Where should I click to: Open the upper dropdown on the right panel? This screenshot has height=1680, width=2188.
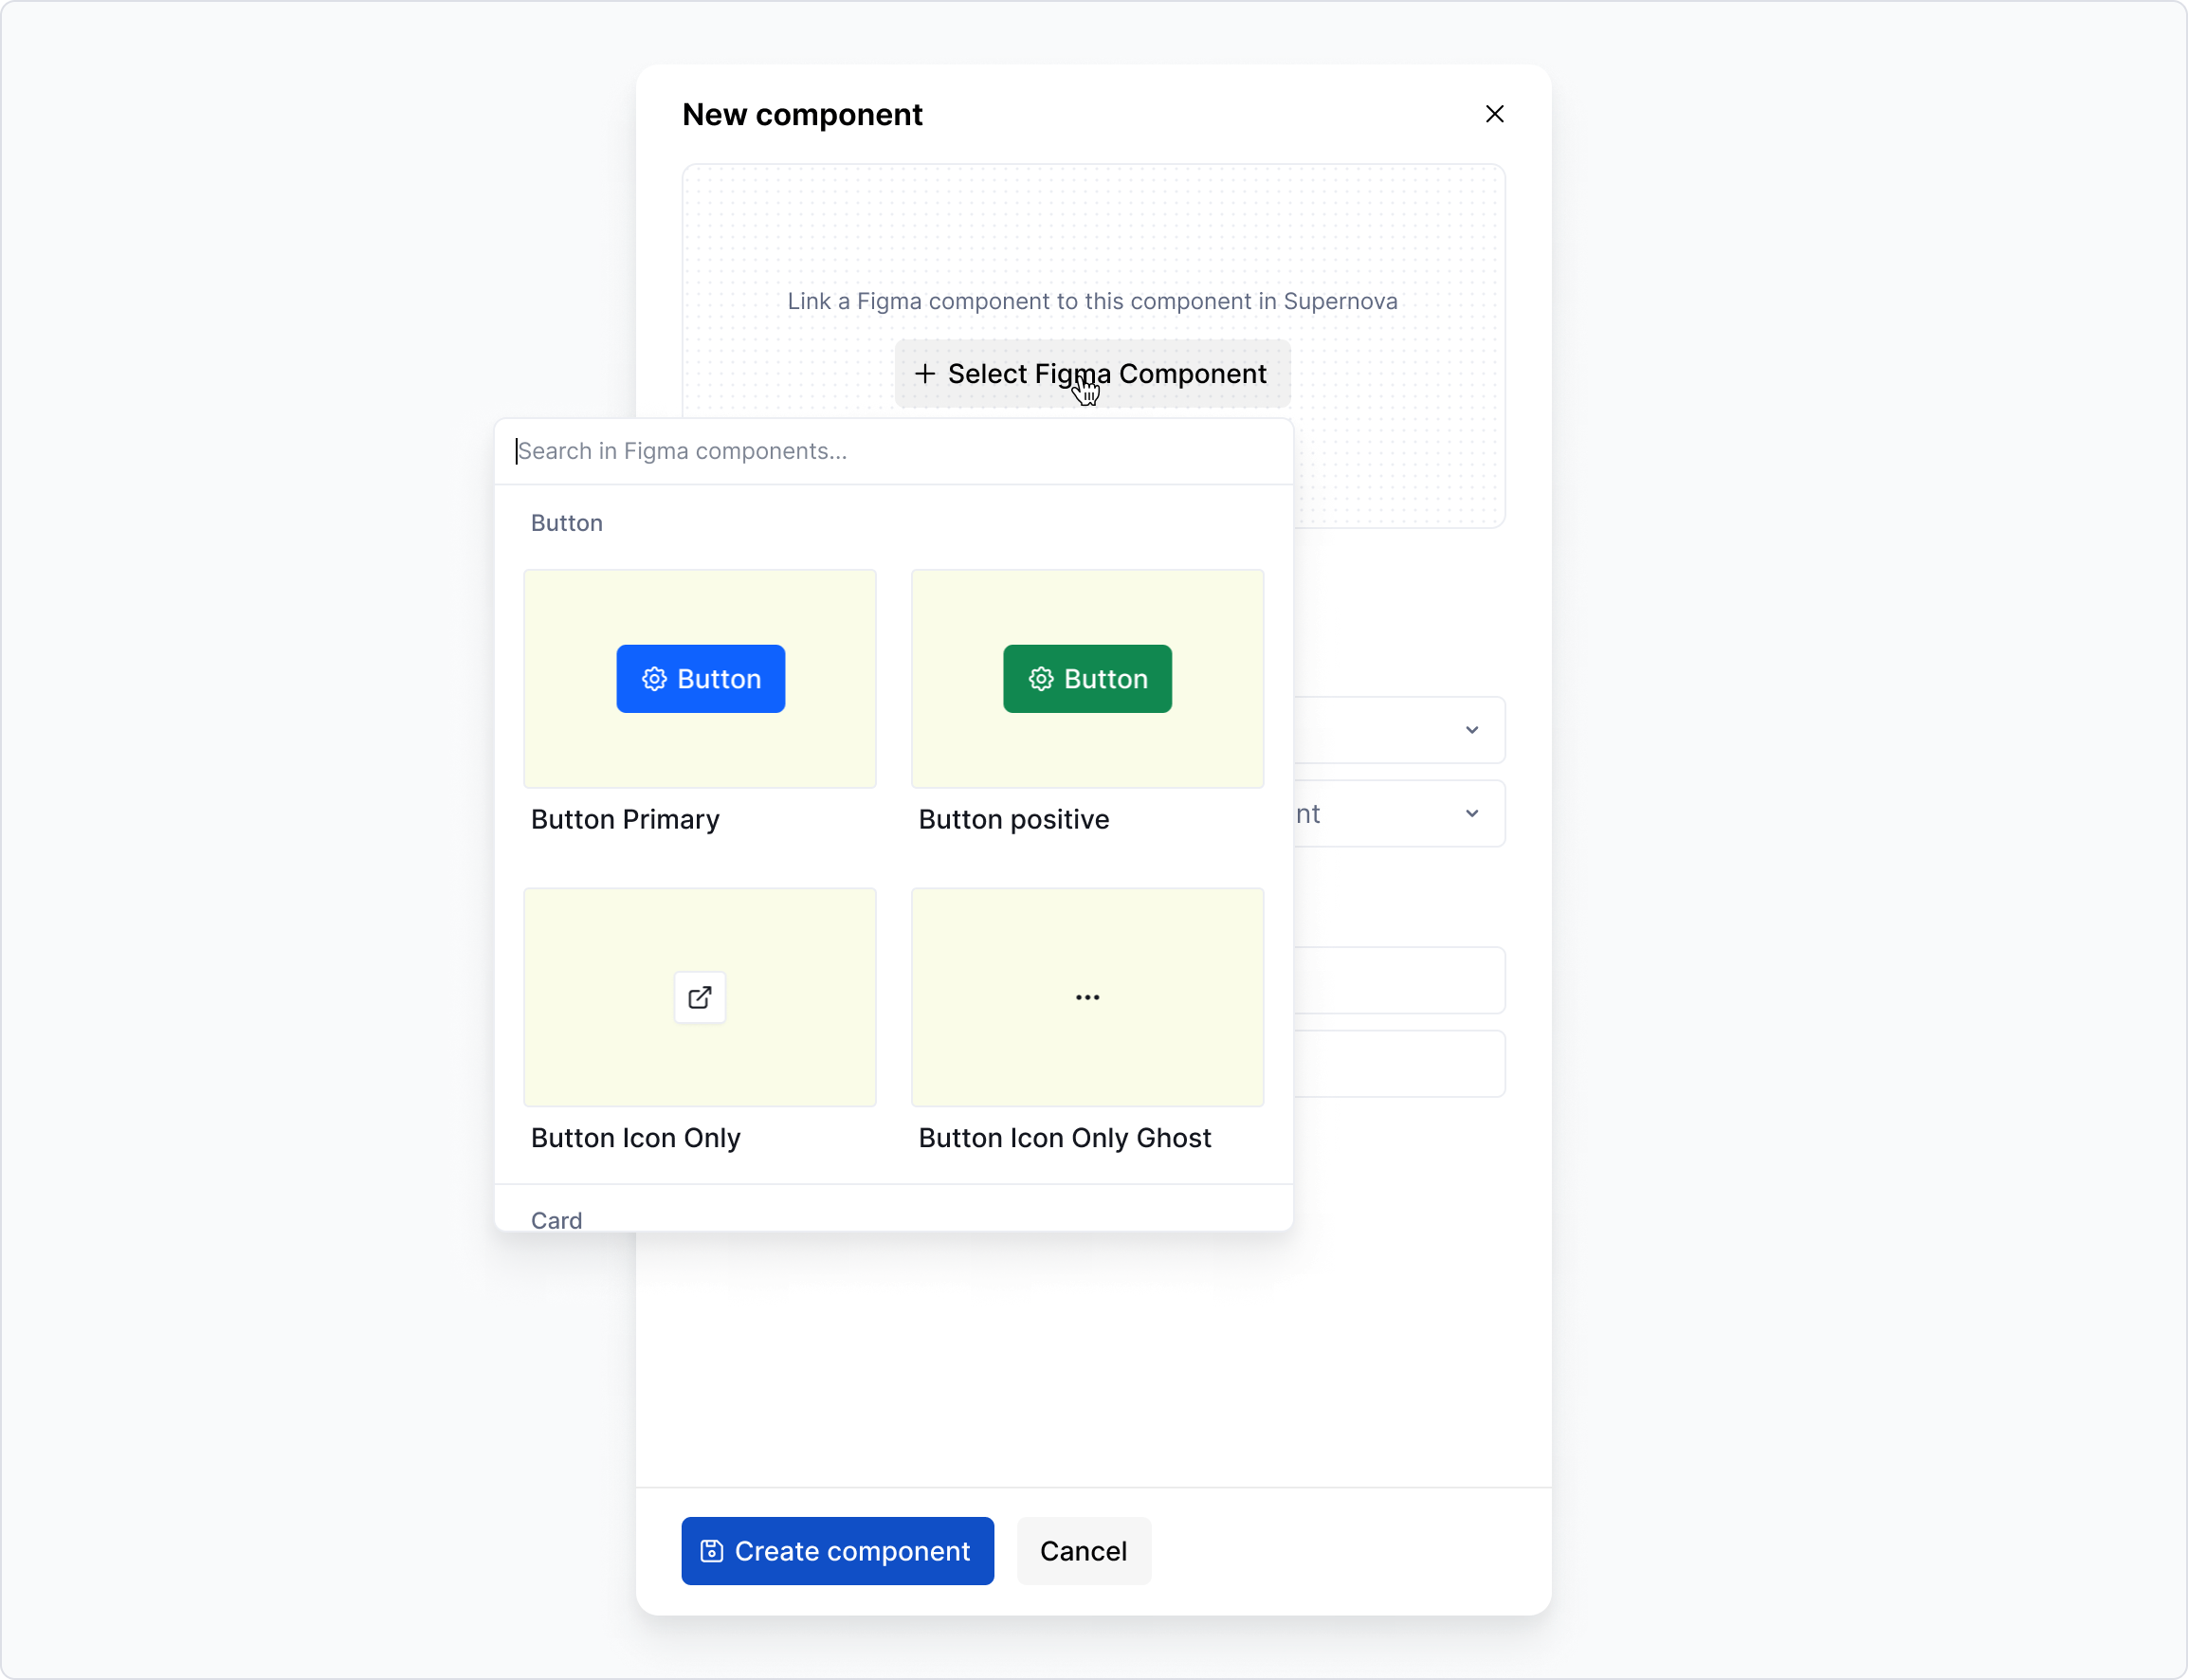[1472, 729]
